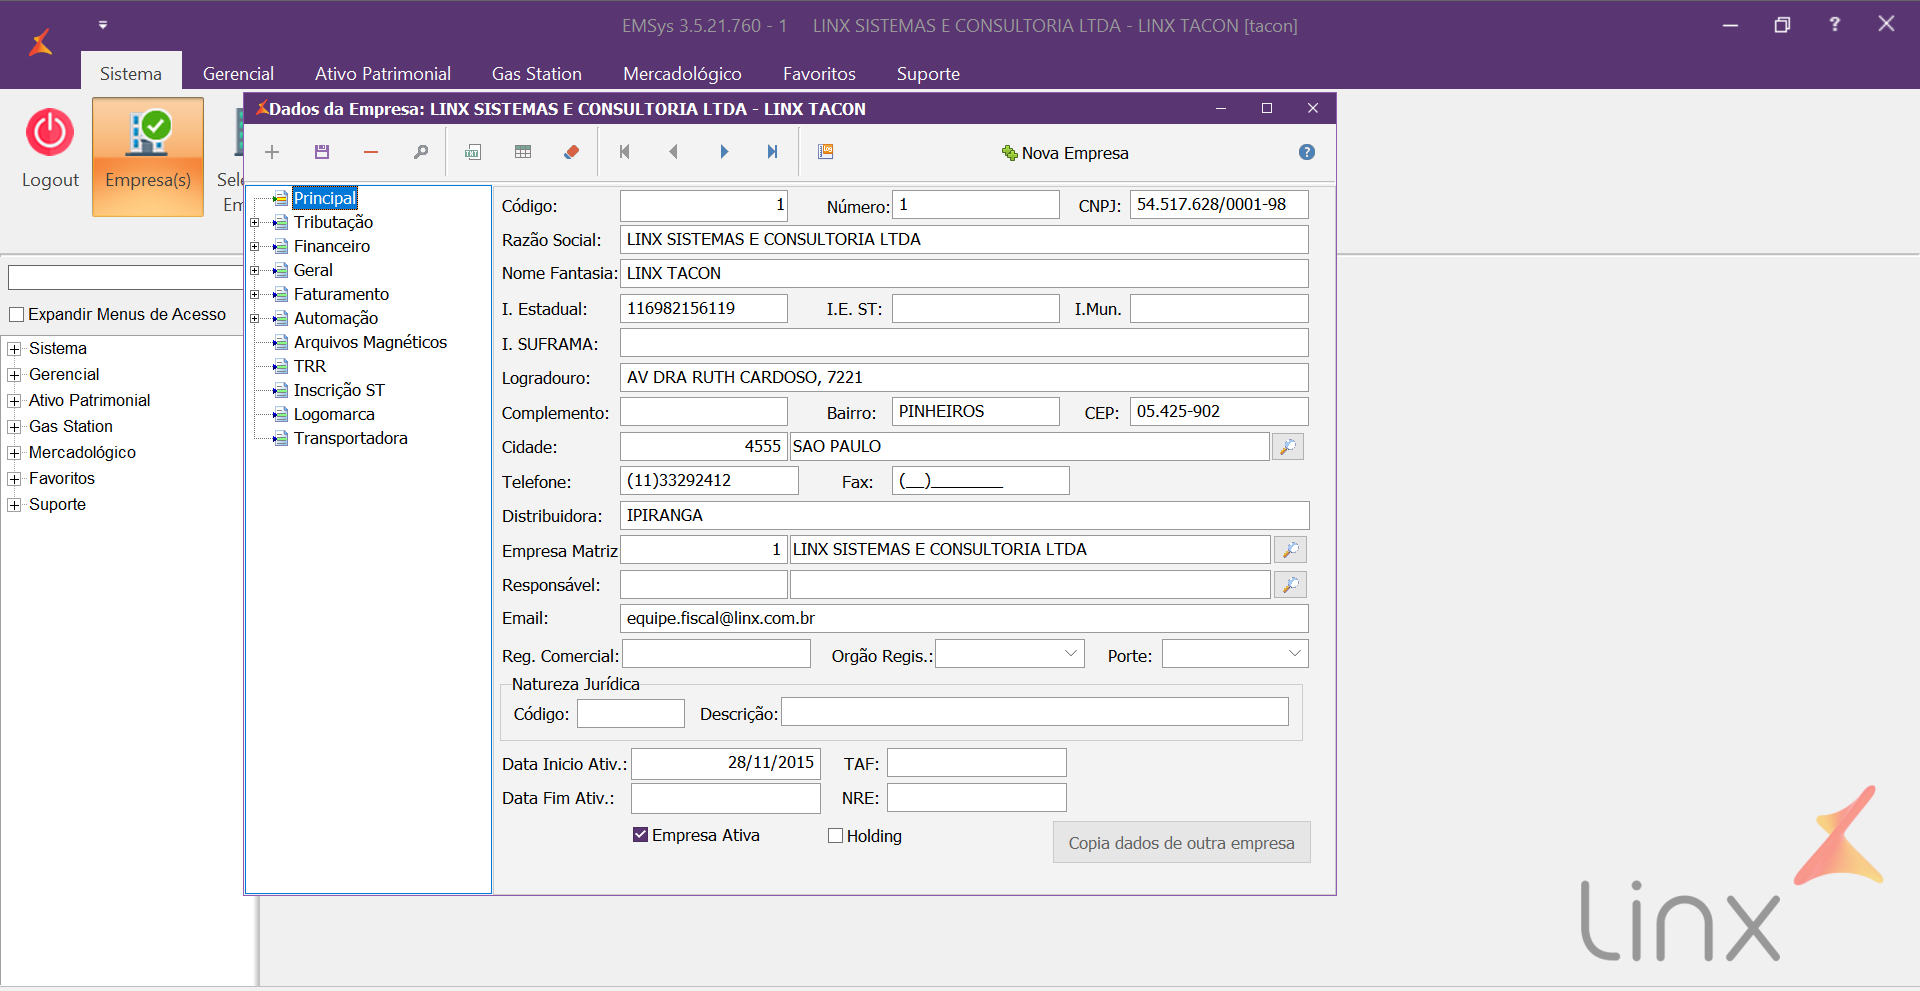The width and height of the screenshot is (1920, 991).
Task: Open the Porte dropdown
Action: (x=1295, y=654)
